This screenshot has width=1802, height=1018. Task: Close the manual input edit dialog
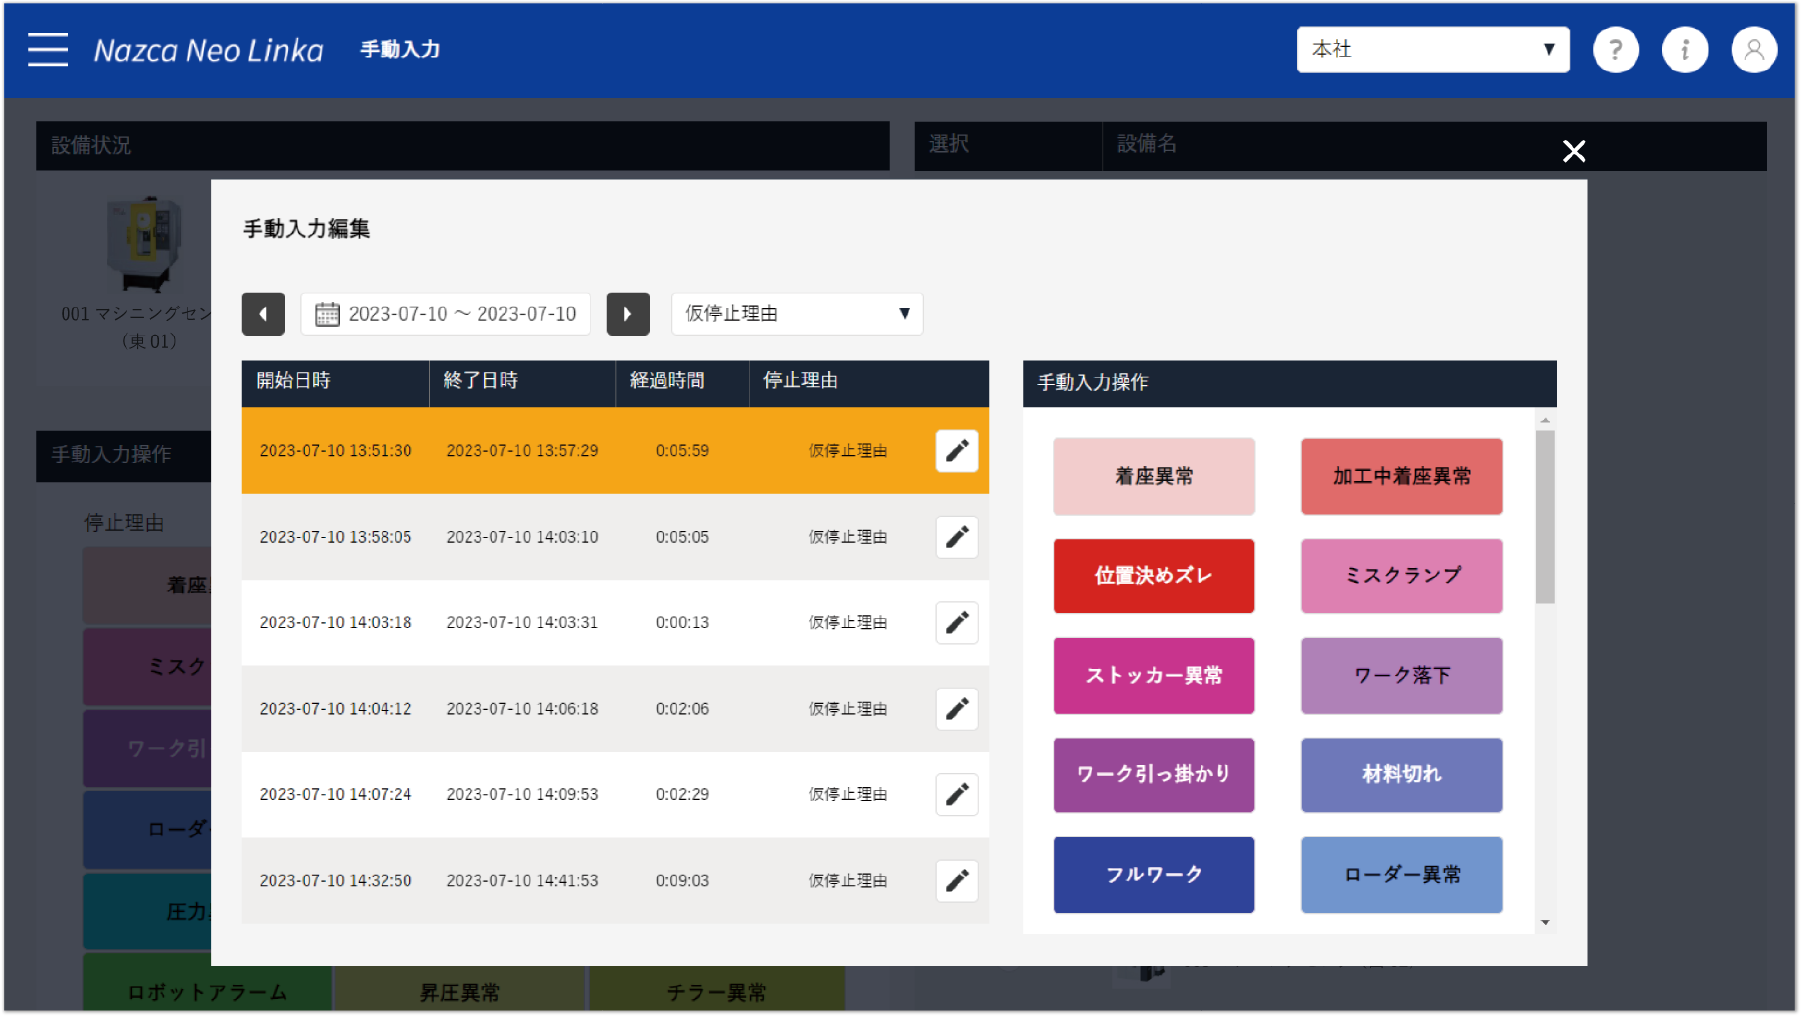(x=1574, y=151)
